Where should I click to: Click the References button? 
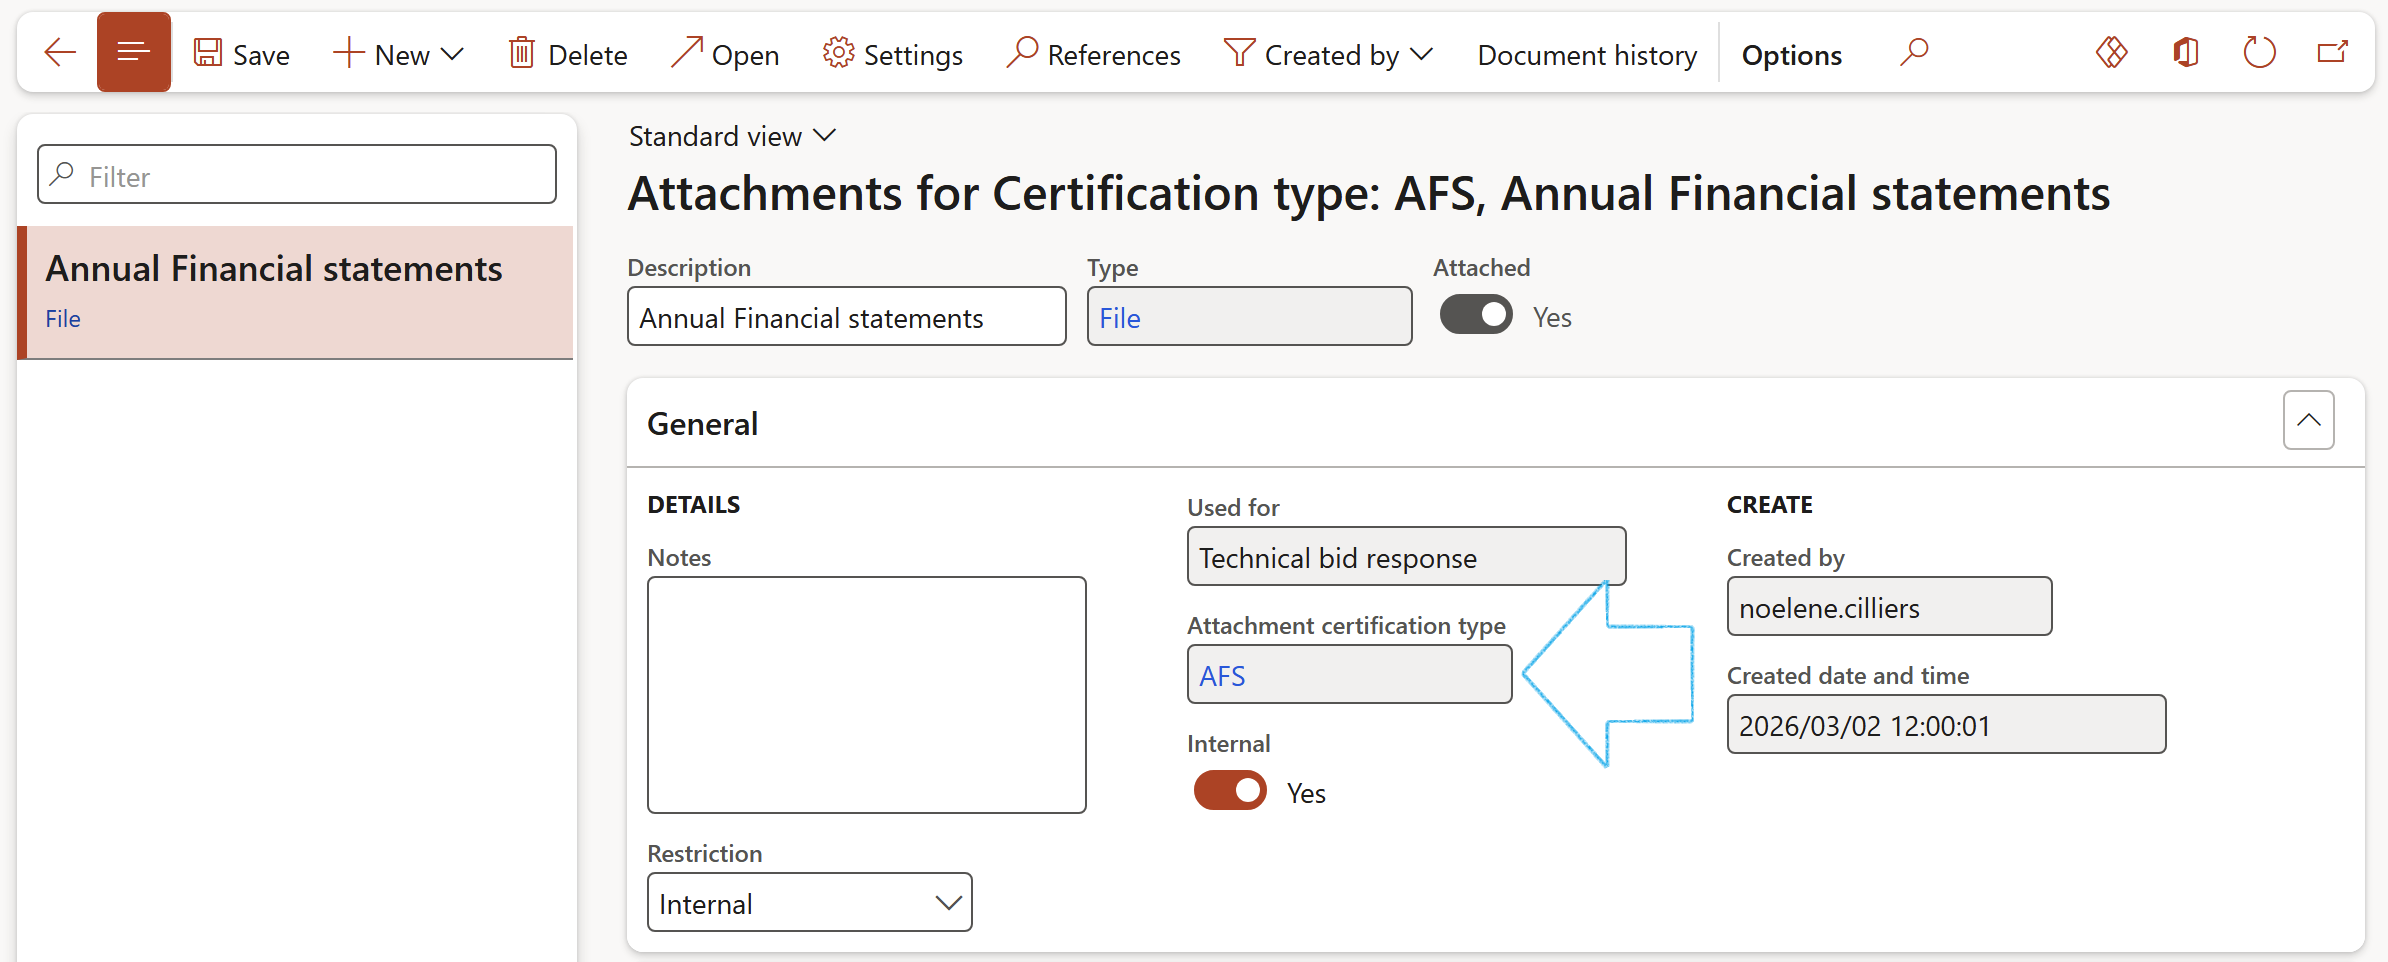[x=1094, y=55]
